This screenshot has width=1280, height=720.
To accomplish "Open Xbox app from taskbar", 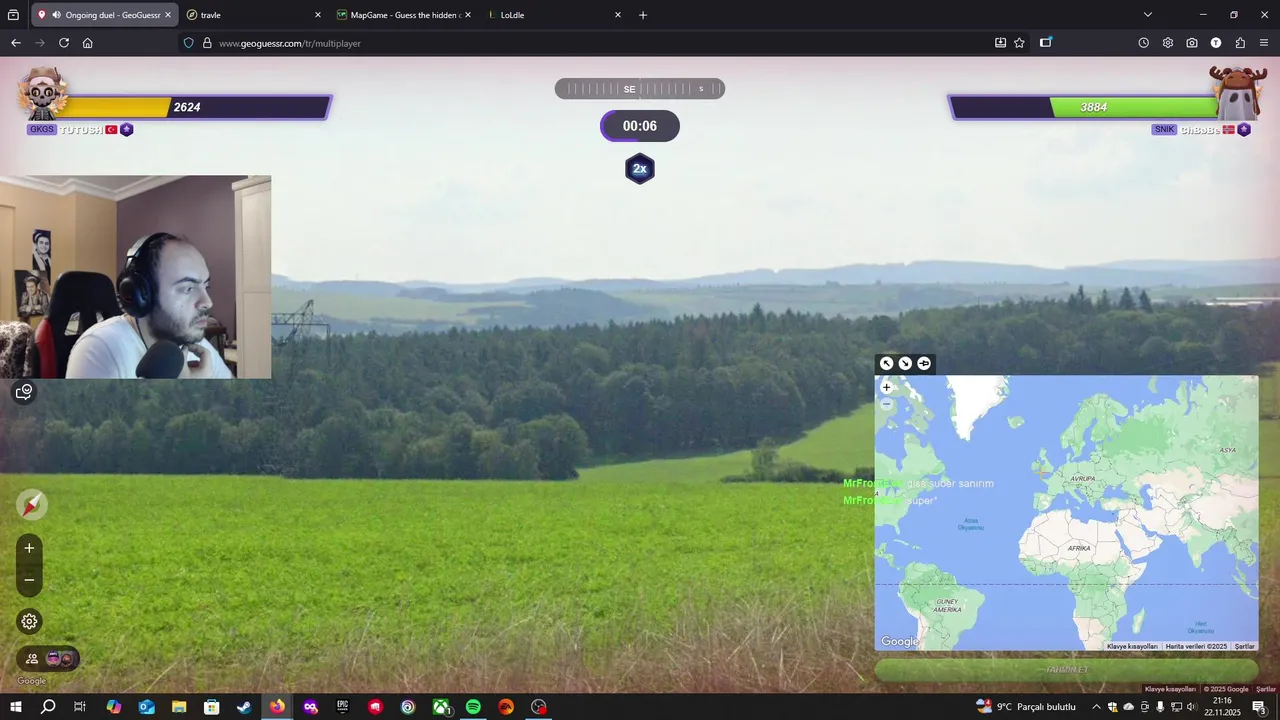I will click(x=441, y=707).
